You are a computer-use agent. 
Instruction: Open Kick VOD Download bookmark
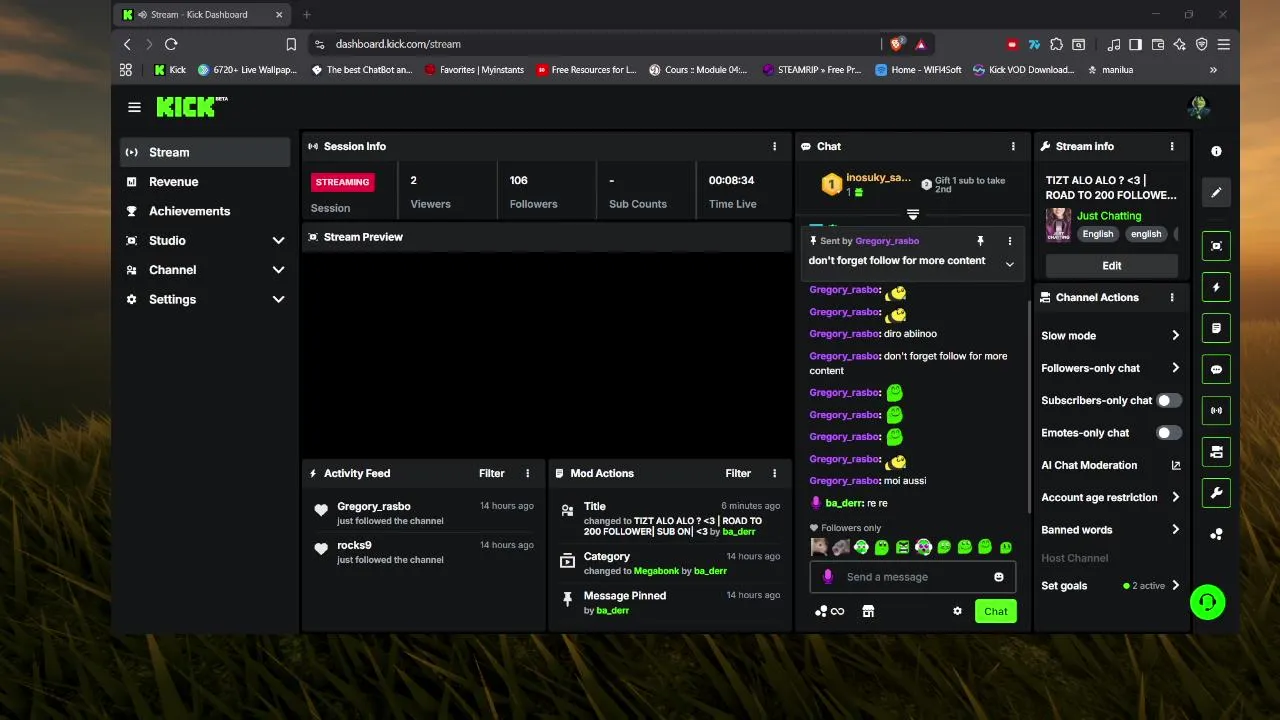[1023, 70]
